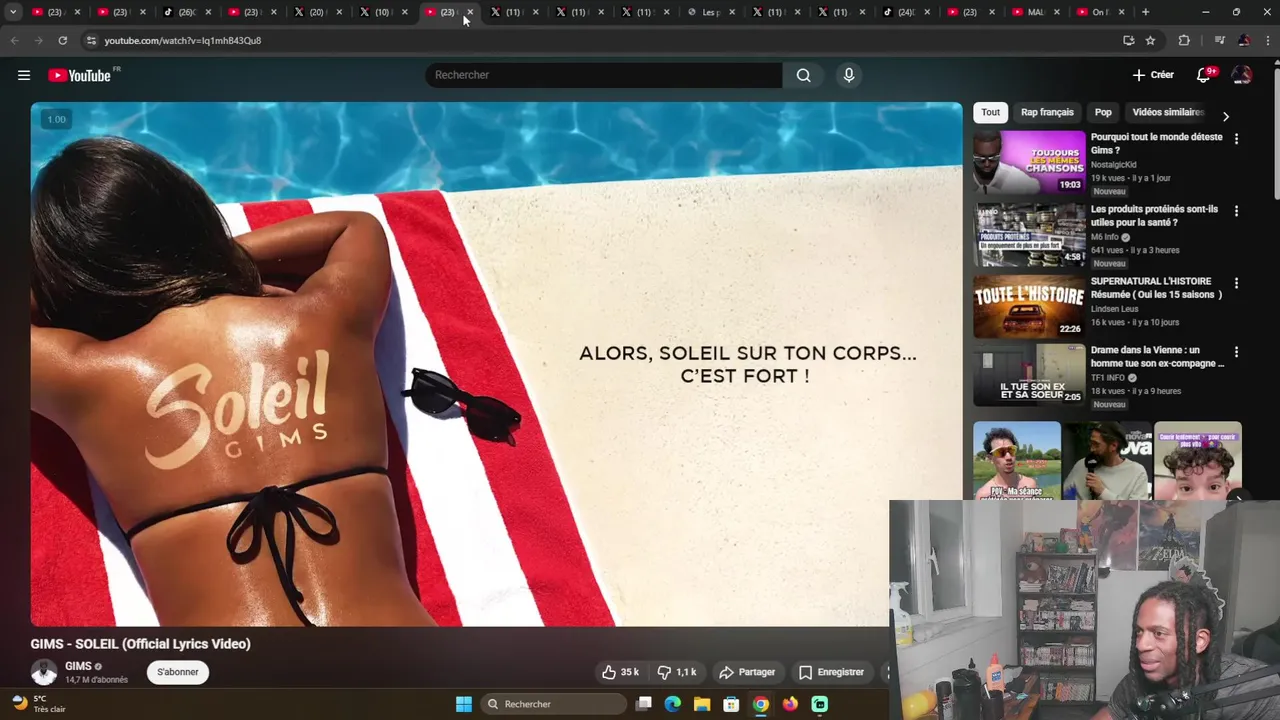Subscribe with the S'abonner button

(177, 672)
